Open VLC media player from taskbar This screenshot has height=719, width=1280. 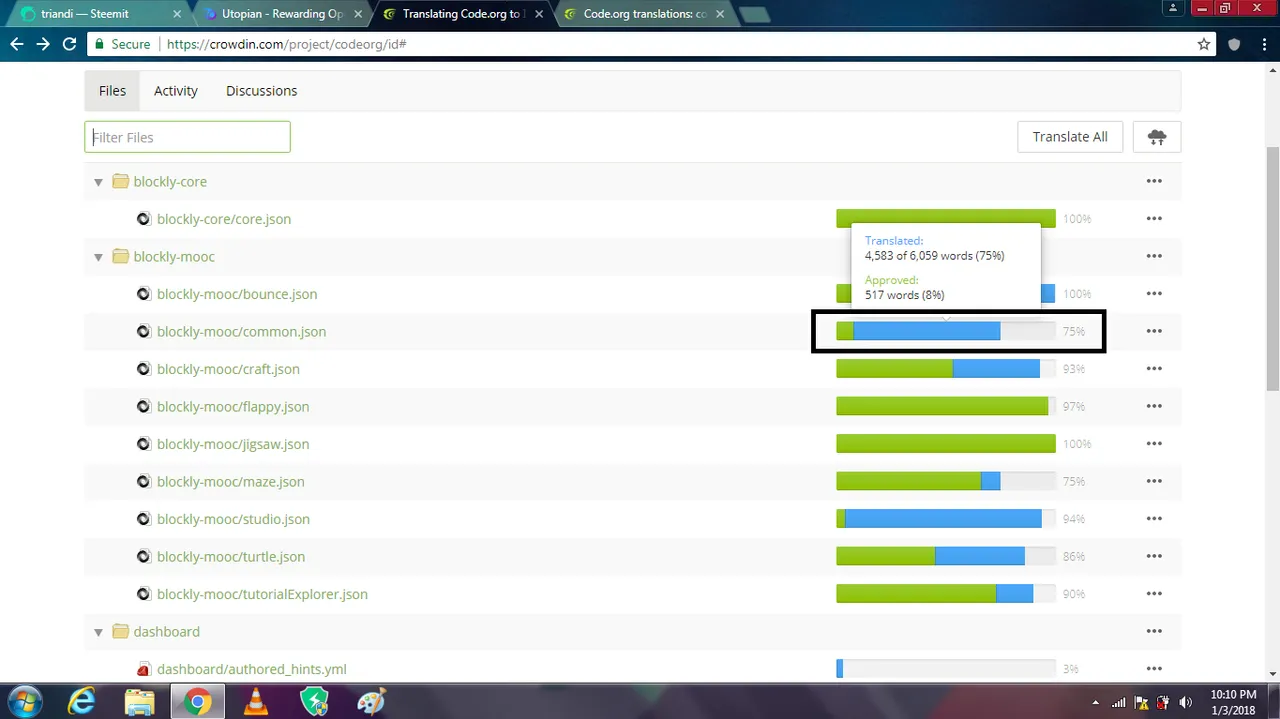coord(256,702)
